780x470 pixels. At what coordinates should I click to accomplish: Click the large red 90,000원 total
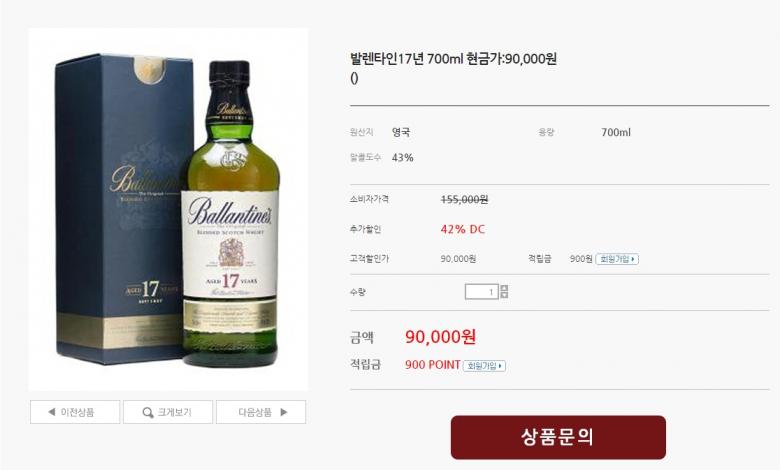coord(440,337)
